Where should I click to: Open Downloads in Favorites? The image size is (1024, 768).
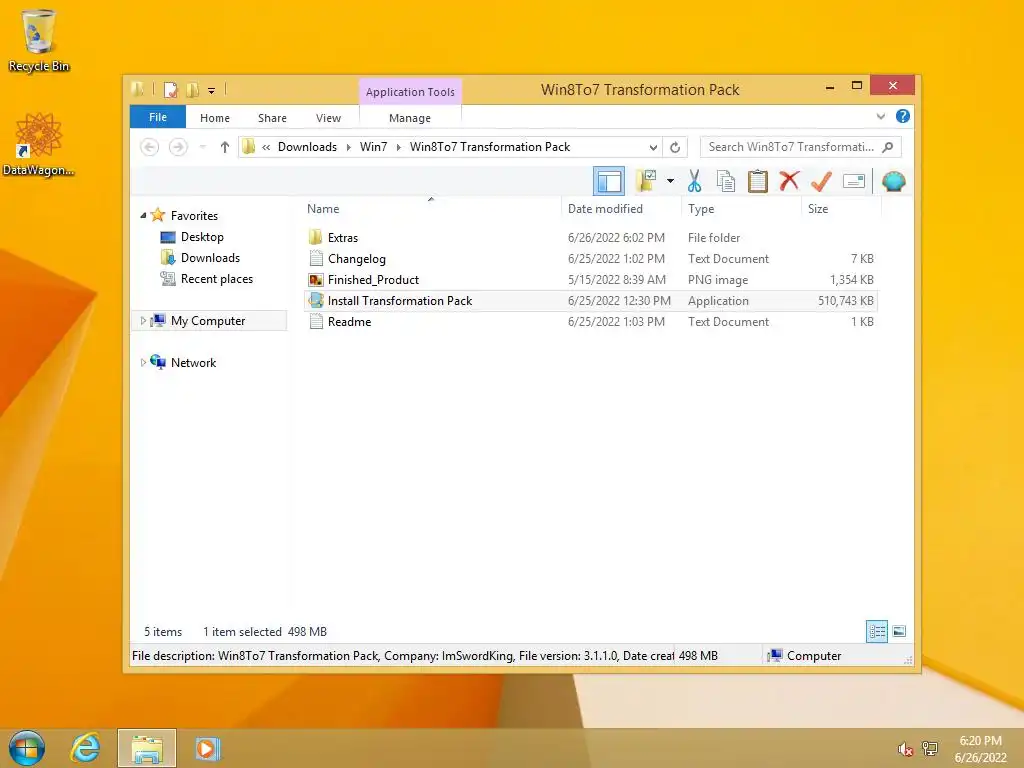[x=210, y=258]
